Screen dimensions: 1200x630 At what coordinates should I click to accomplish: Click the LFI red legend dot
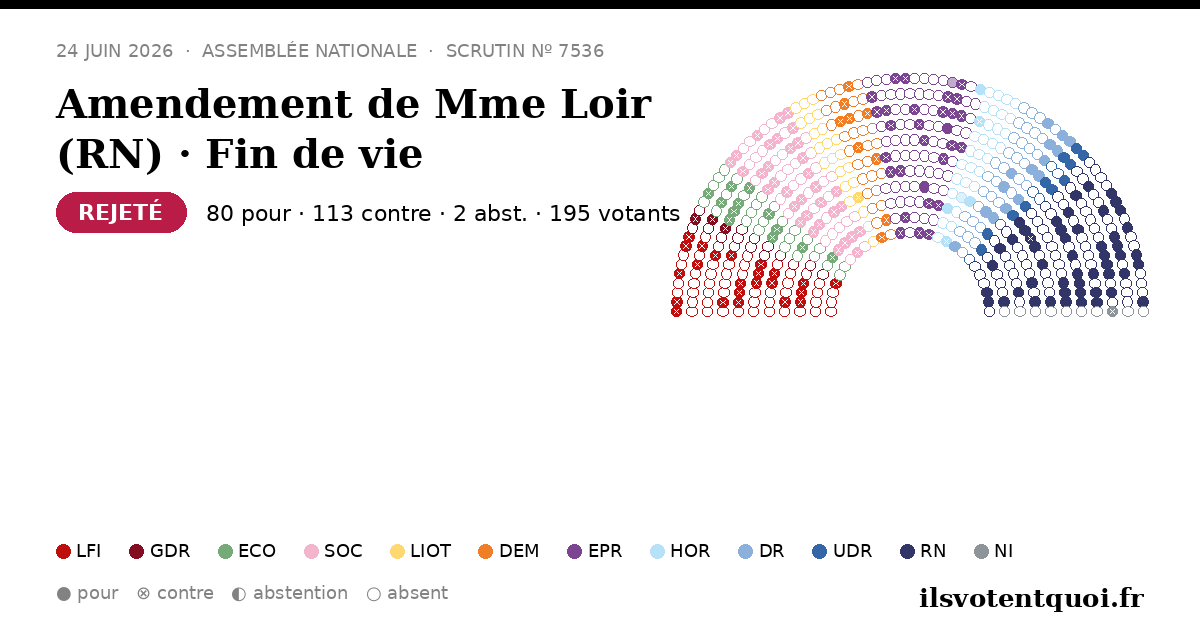pos(64,551)
